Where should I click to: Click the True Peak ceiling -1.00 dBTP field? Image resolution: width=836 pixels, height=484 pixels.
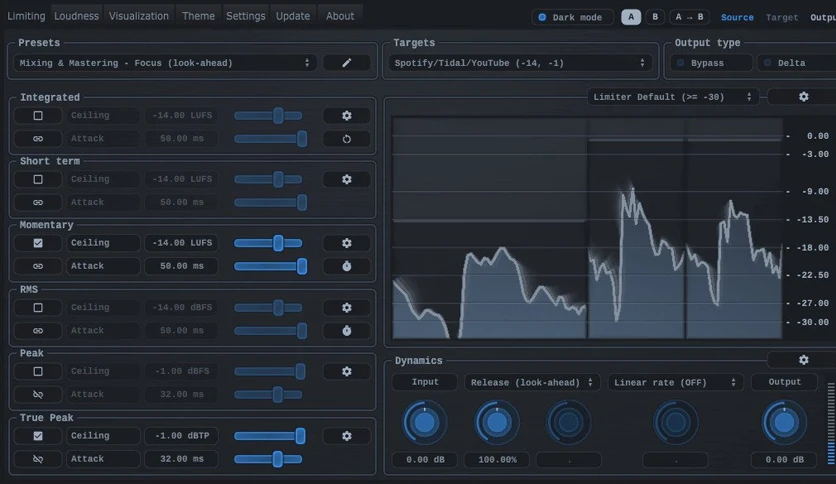click(181, 436)
